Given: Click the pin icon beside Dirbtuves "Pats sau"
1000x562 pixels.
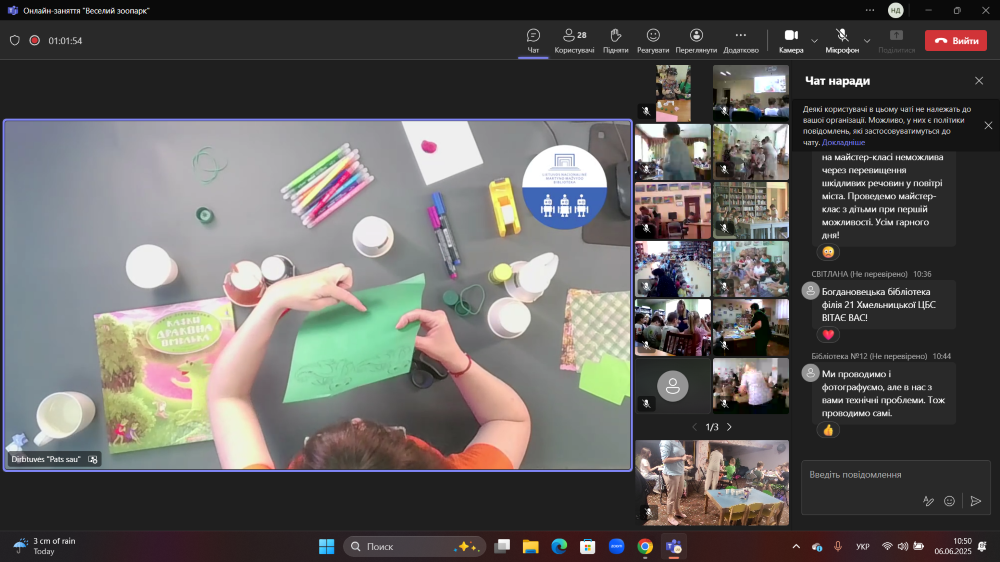Looking at the screenshot, I should point(92,459).
